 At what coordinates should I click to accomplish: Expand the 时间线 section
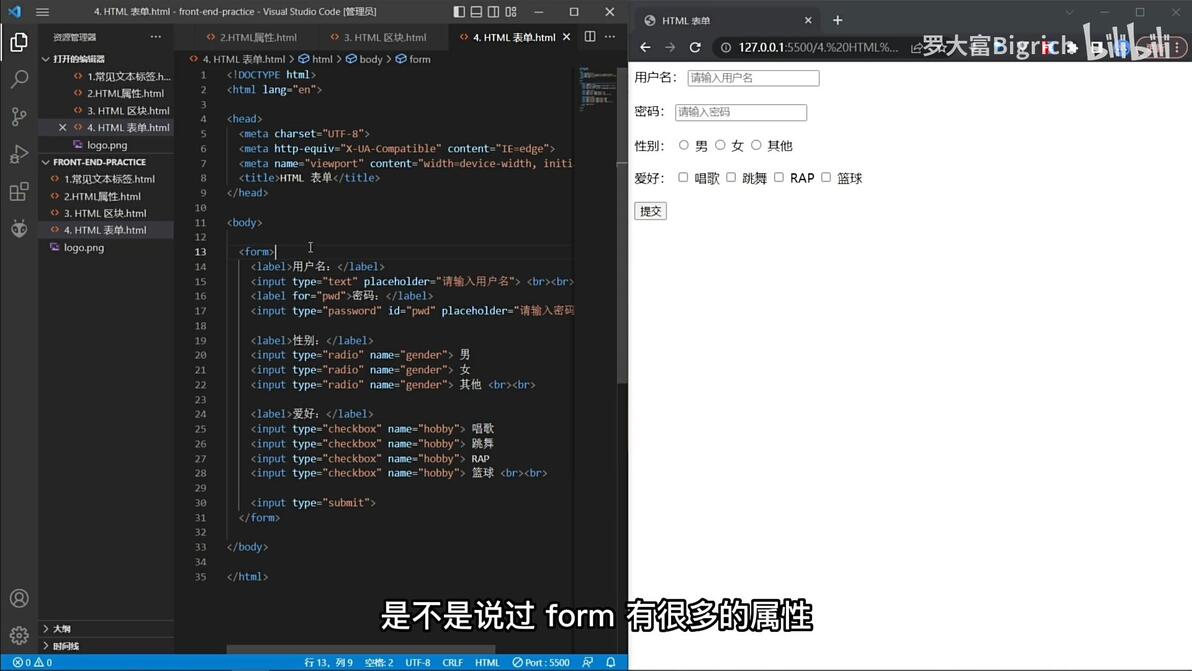[x=106, y=646]
